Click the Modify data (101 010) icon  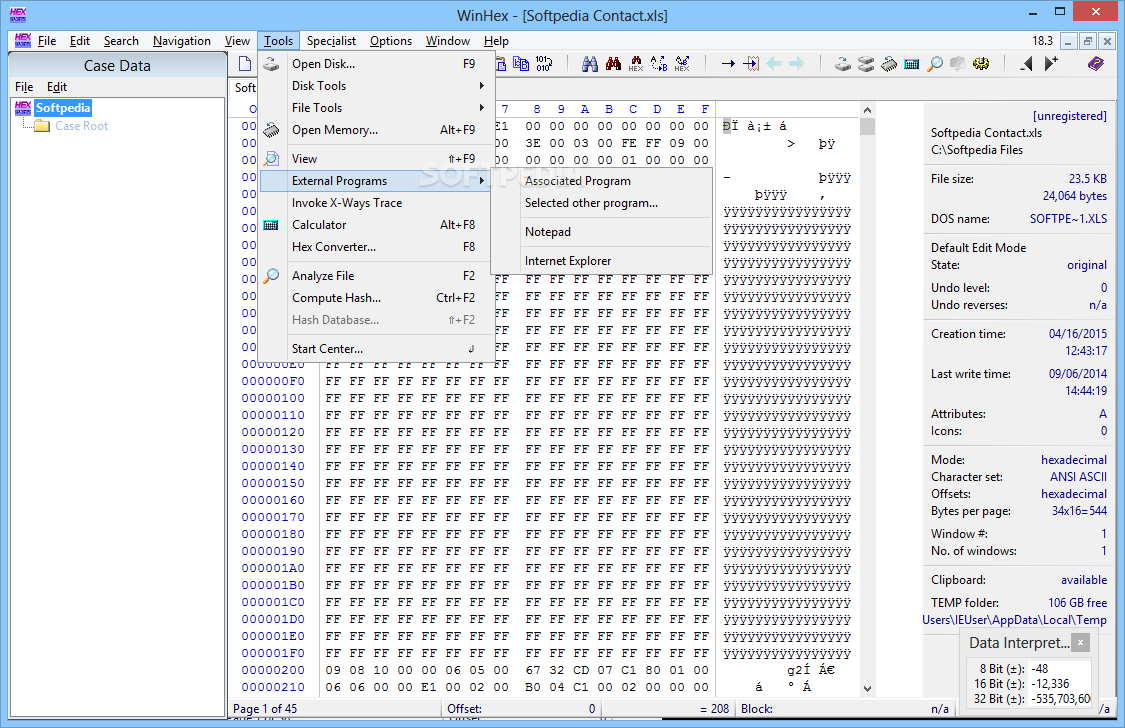pos(544,64)
